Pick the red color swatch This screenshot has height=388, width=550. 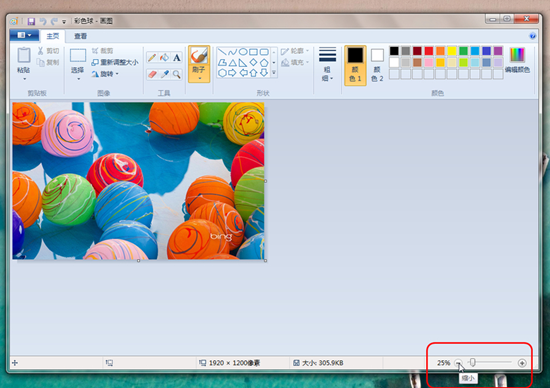[x=429, y=51]
